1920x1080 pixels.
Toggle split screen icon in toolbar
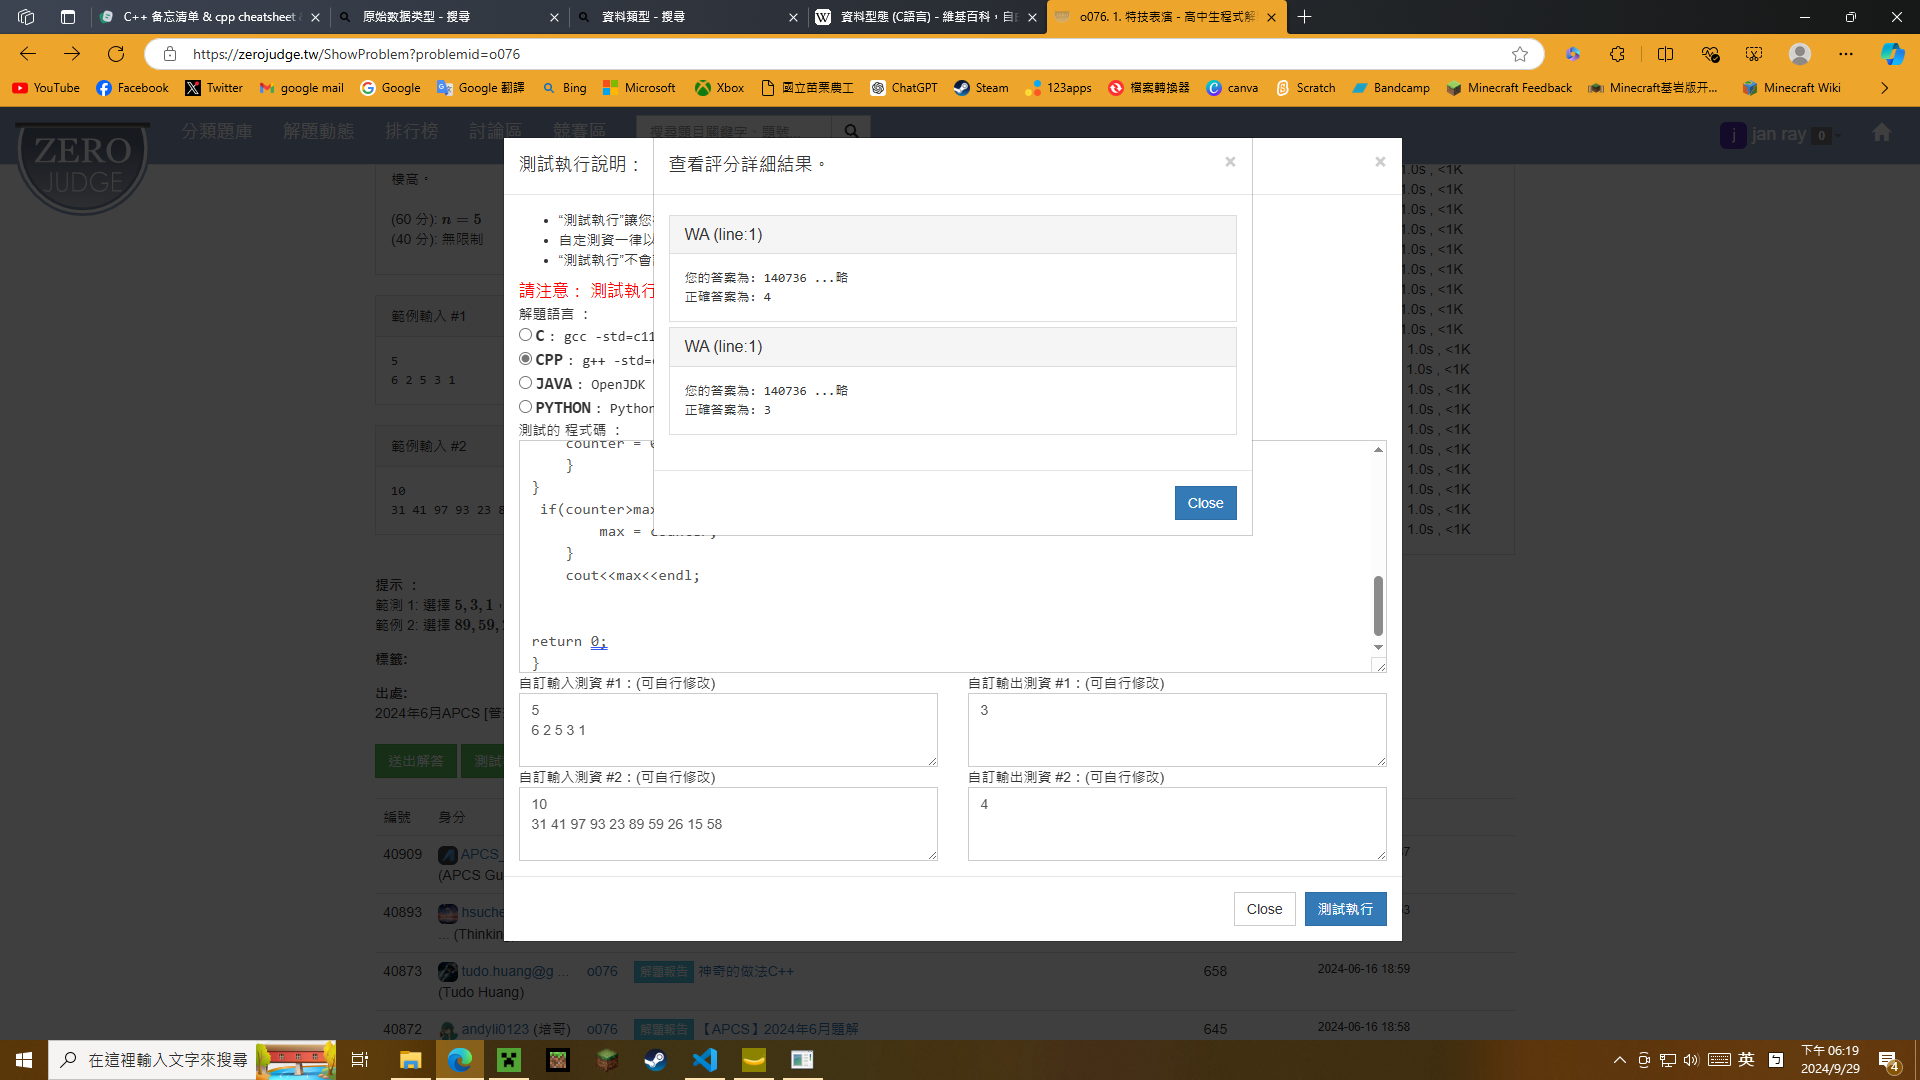click(x=1665, y=54)
